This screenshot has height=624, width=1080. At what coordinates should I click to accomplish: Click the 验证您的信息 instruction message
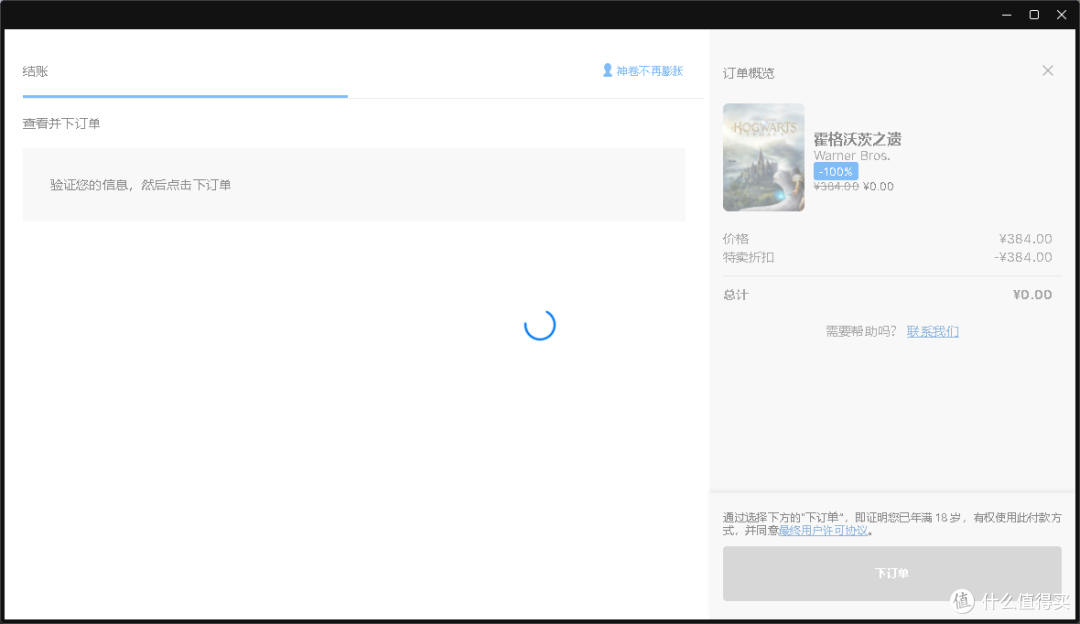[x=141, y=185]
